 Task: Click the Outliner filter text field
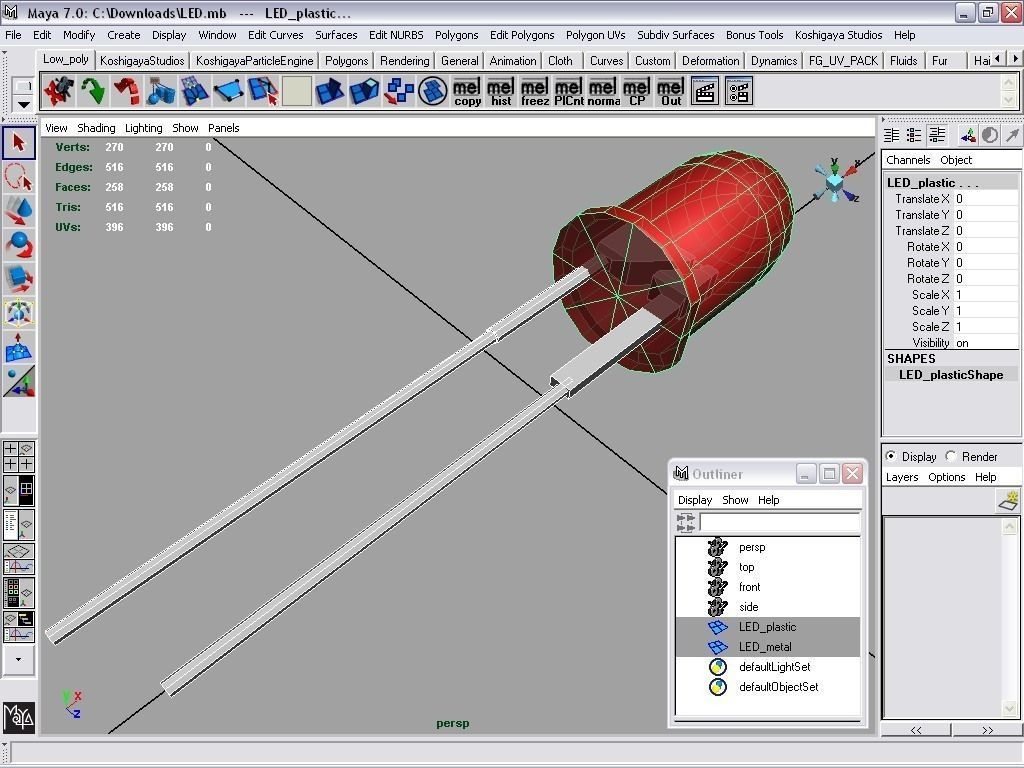point(780,522)
